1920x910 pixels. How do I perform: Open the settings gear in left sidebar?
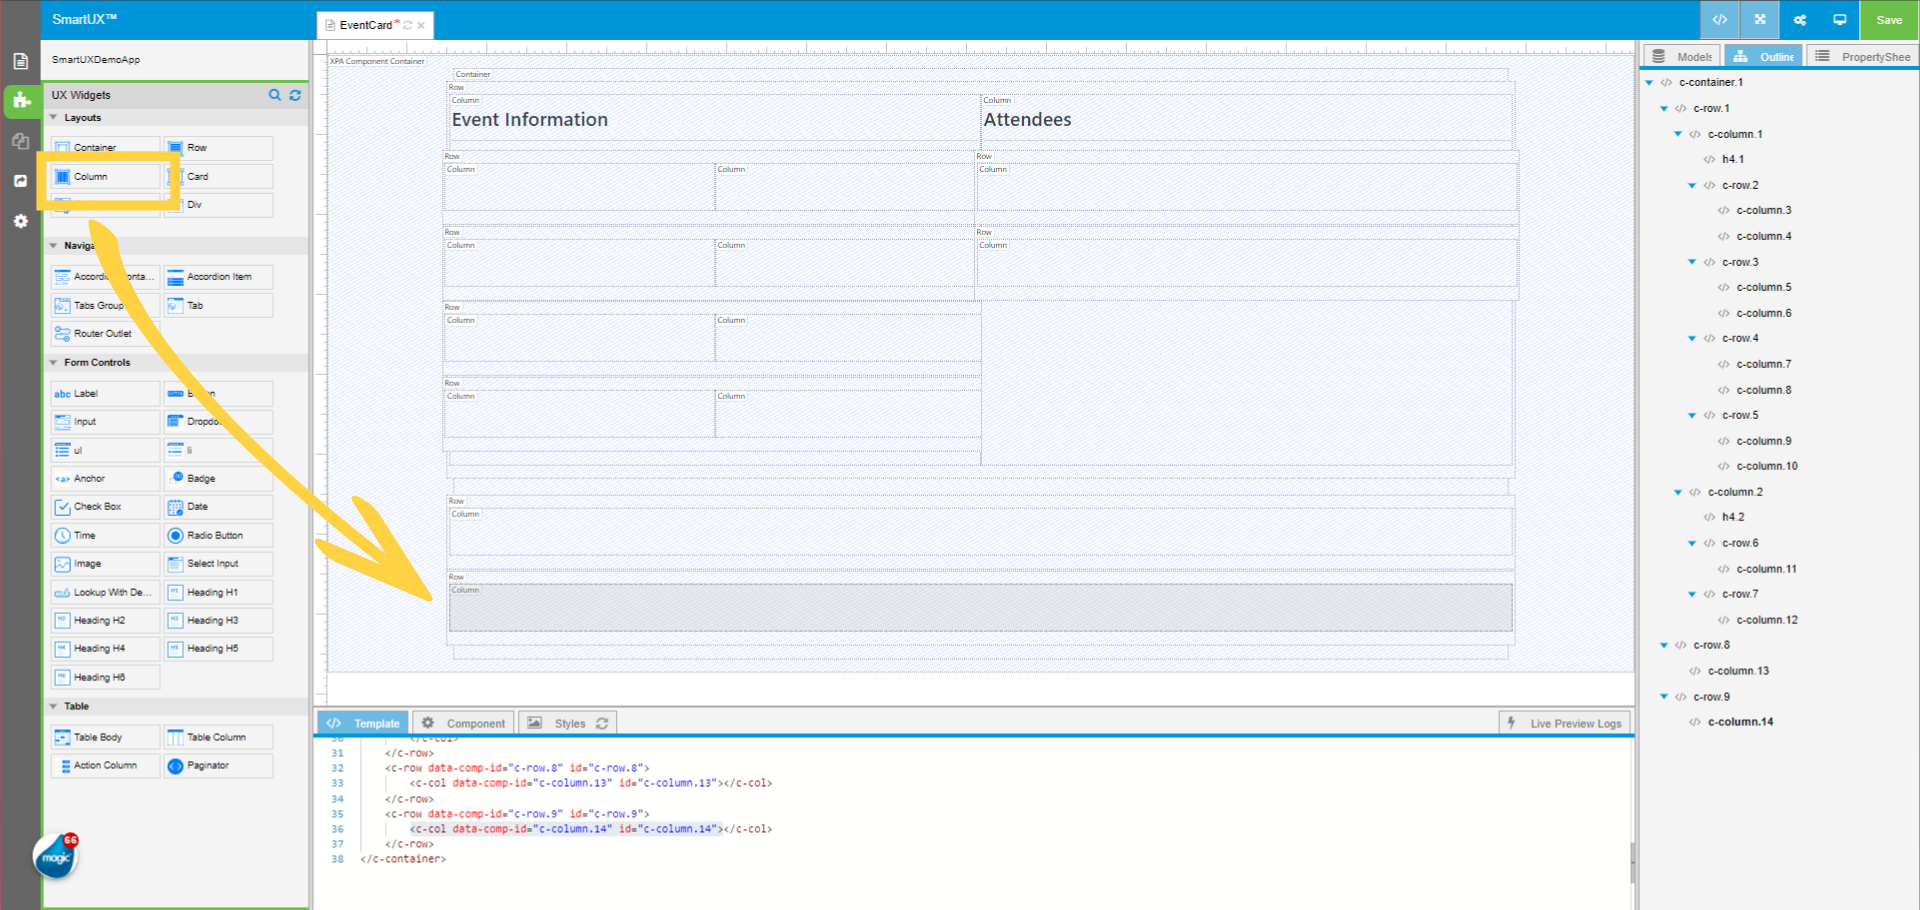(x=21, y=221)
